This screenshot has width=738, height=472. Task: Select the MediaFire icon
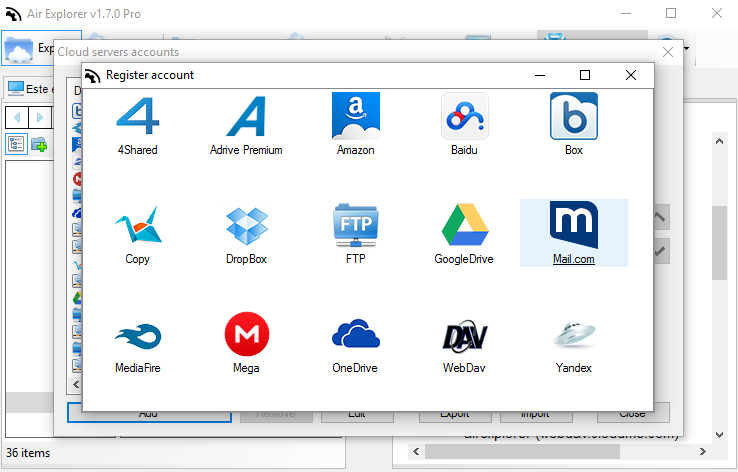coord(137,336)
